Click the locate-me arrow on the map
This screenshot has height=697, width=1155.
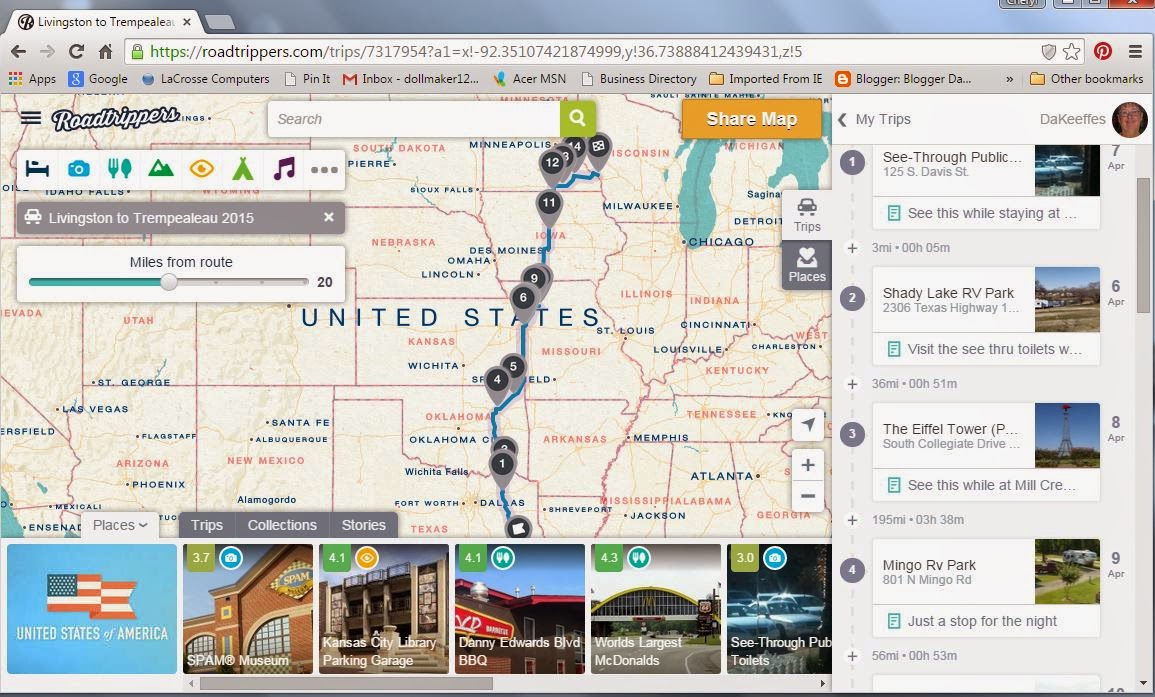(x=808, y=424)
